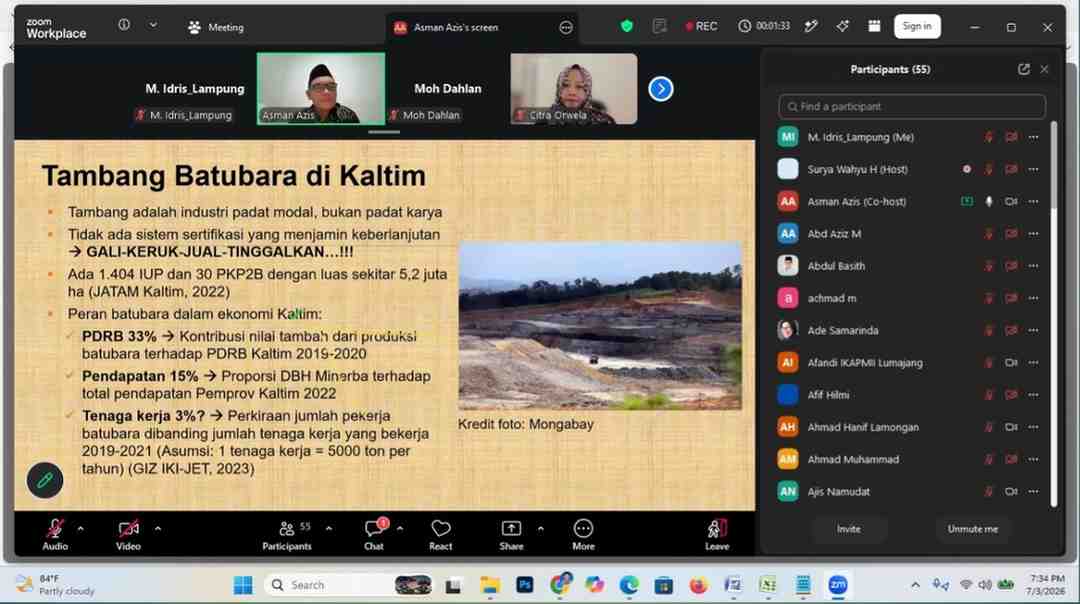This screenshot has width=1080, height=604.
Task: Expand the Audio options caret
Action: [81, 528]
